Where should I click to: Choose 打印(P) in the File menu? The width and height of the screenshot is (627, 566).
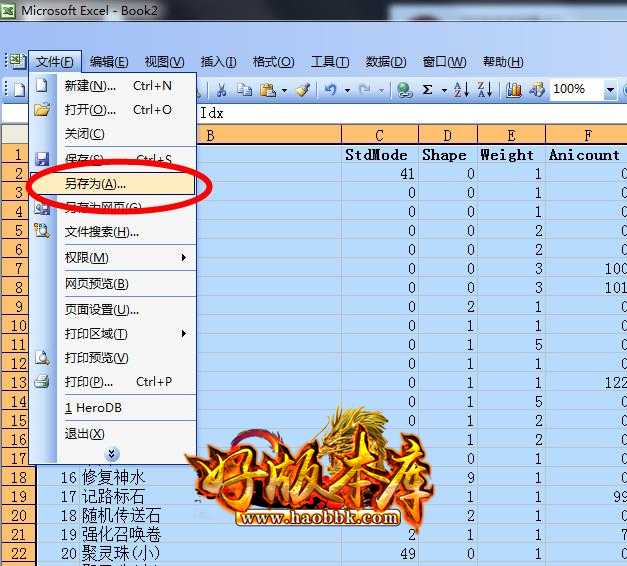(114, 382)
